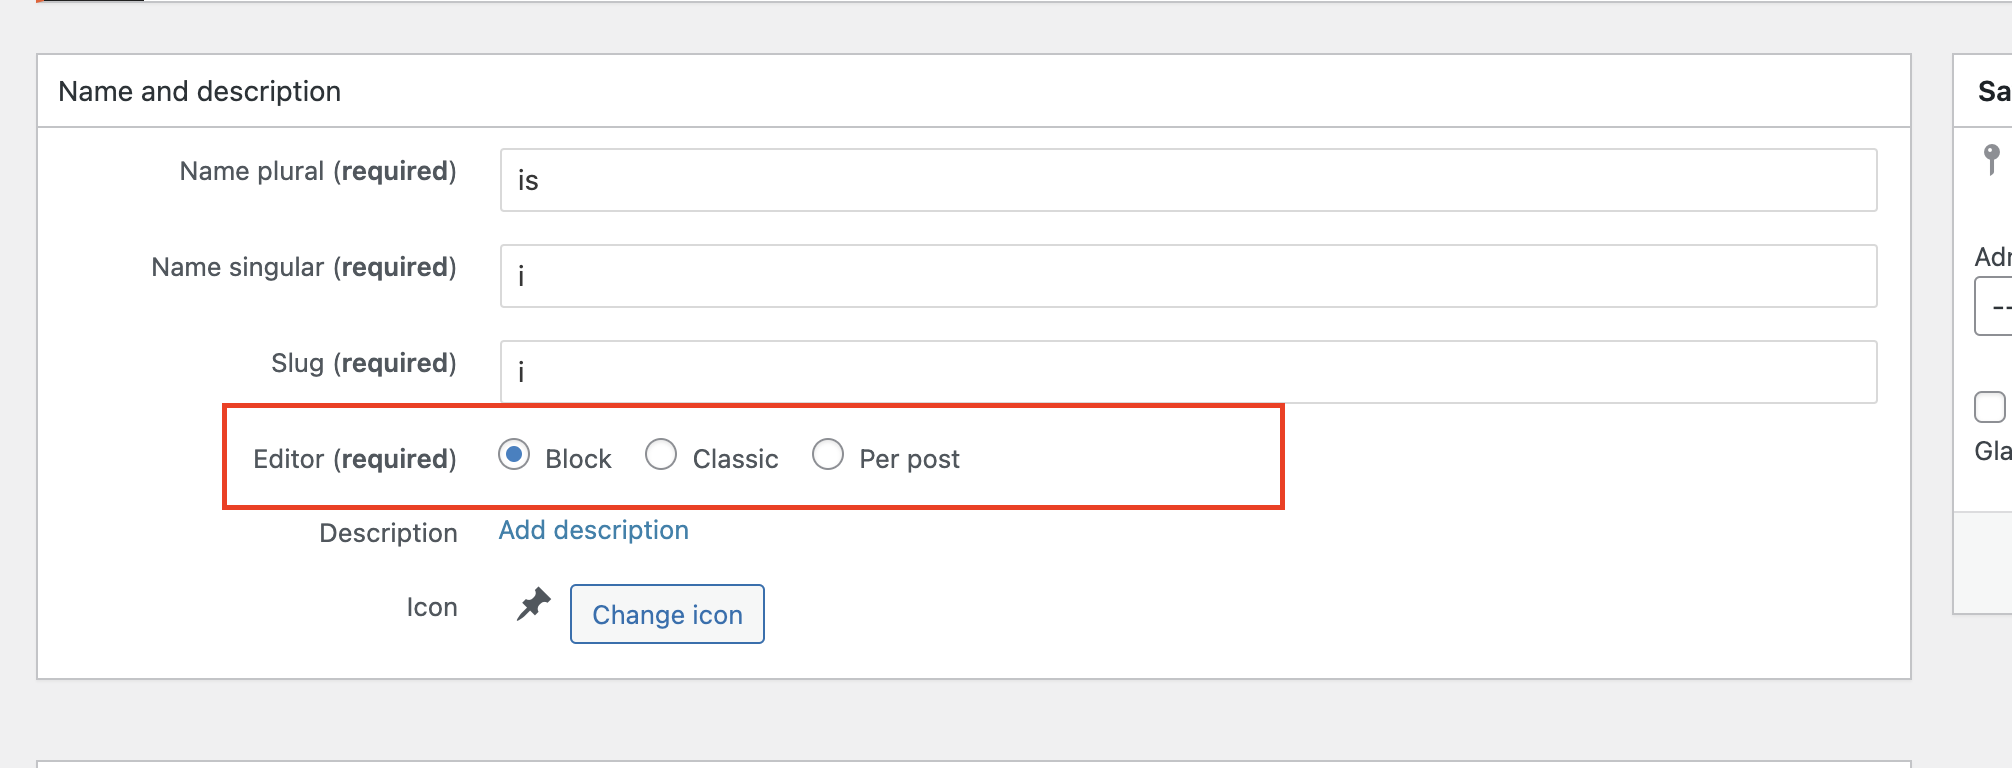This screenshot has width=2012, height=768.
Task: Select the Block editor radio button
Action: (514, 455)
